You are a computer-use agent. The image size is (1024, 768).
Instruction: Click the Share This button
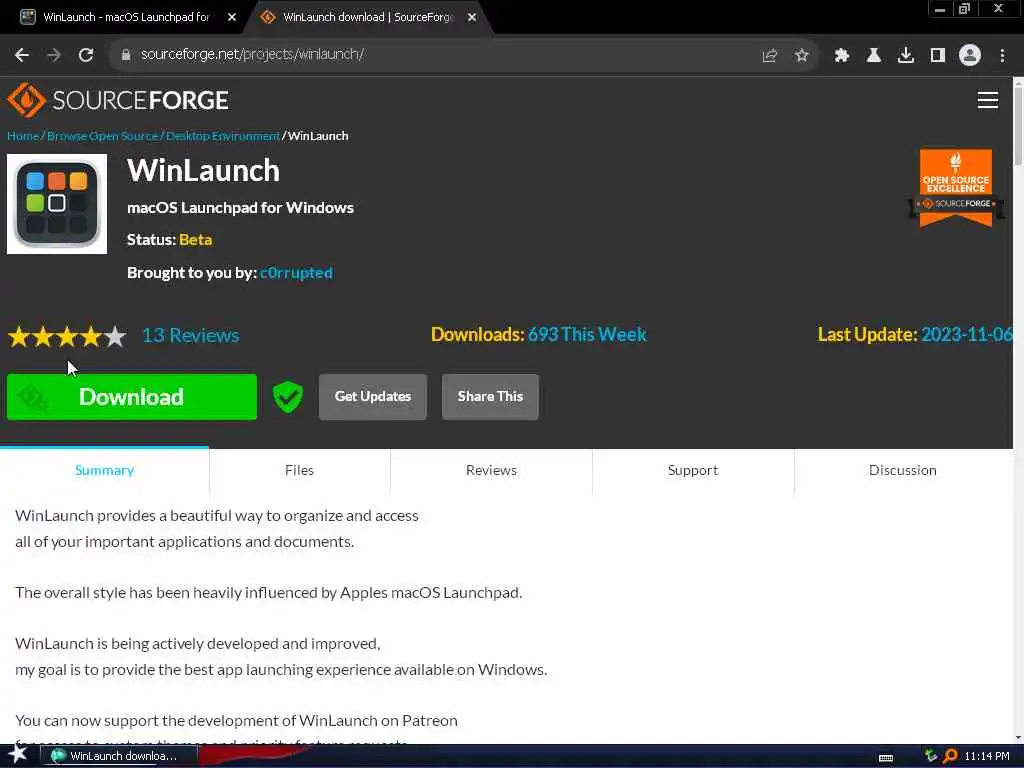tap(490, 396)
